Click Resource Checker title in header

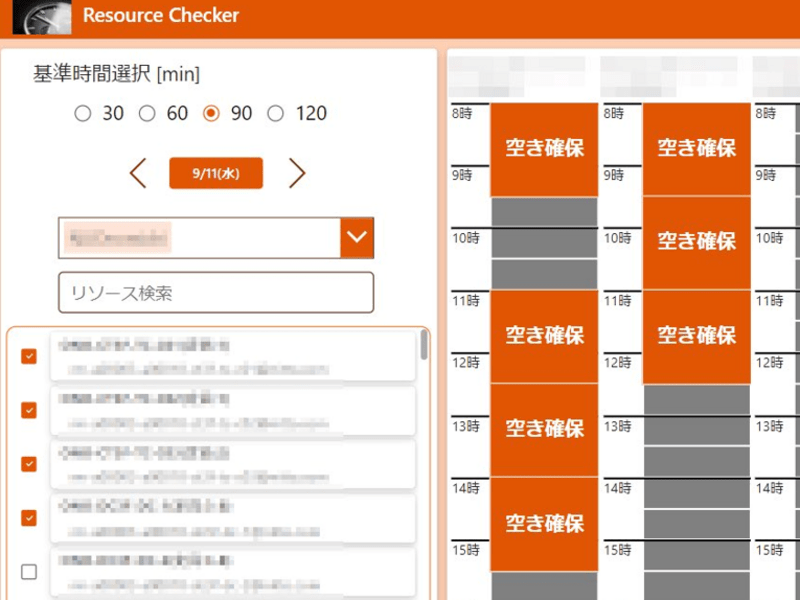point(161,16)
